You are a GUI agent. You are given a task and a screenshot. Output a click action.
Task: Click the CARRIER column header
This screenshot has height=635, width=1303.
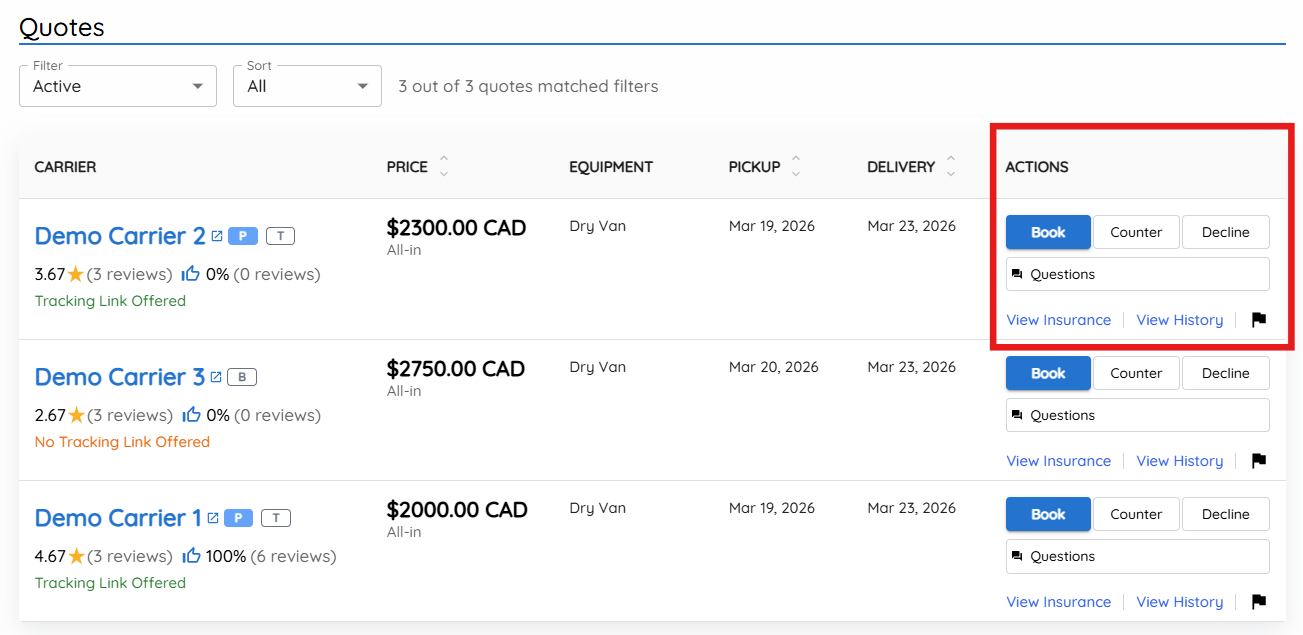click(x=65, y=167)
